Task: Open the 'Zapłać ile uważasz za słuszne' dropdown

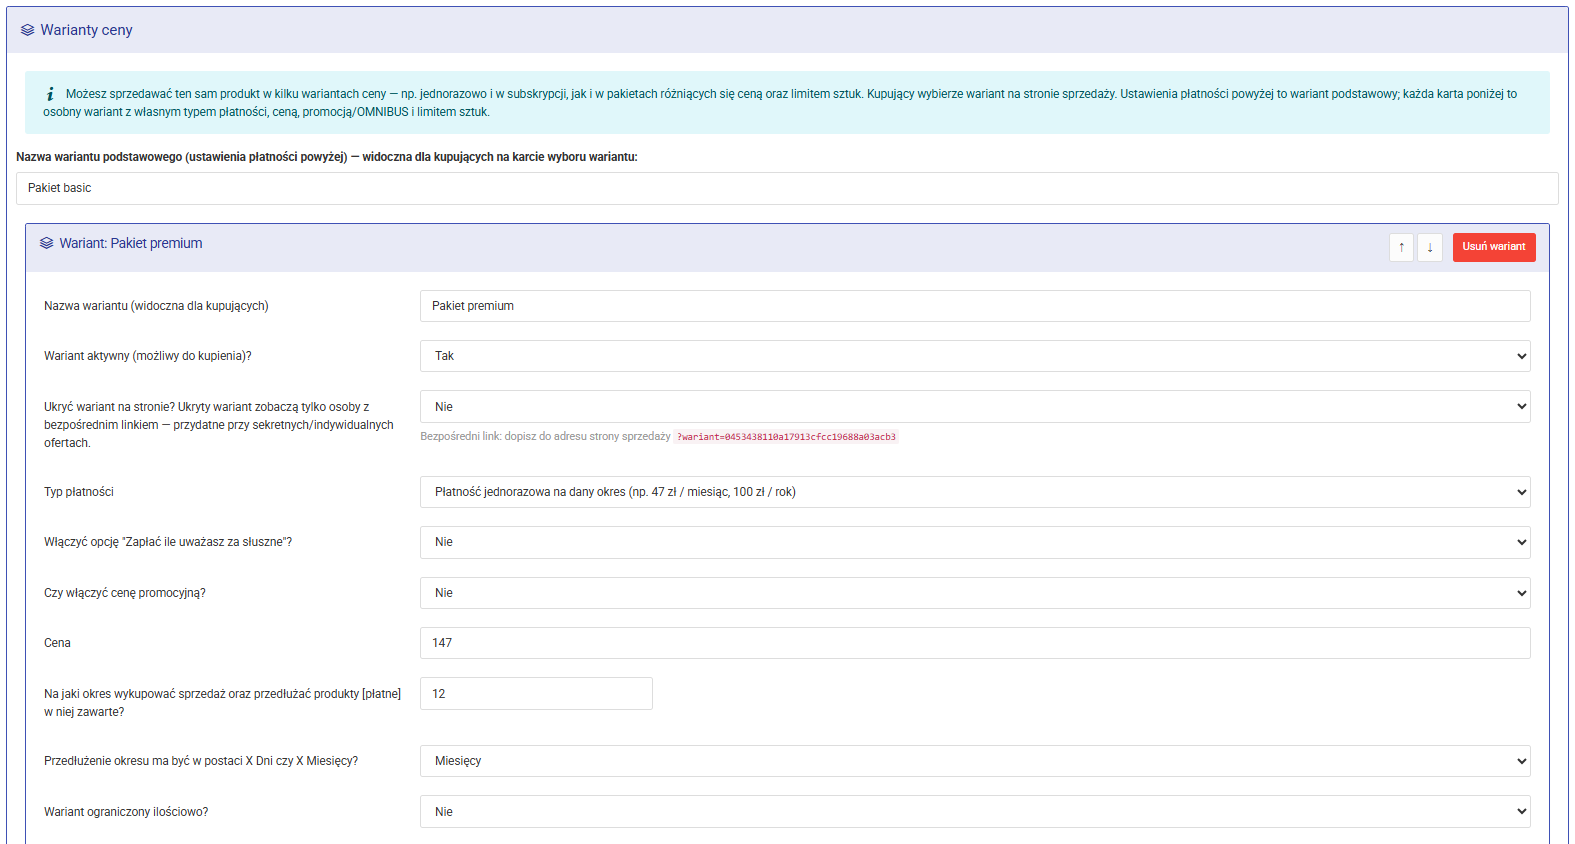Action: [x=975, y=542]
